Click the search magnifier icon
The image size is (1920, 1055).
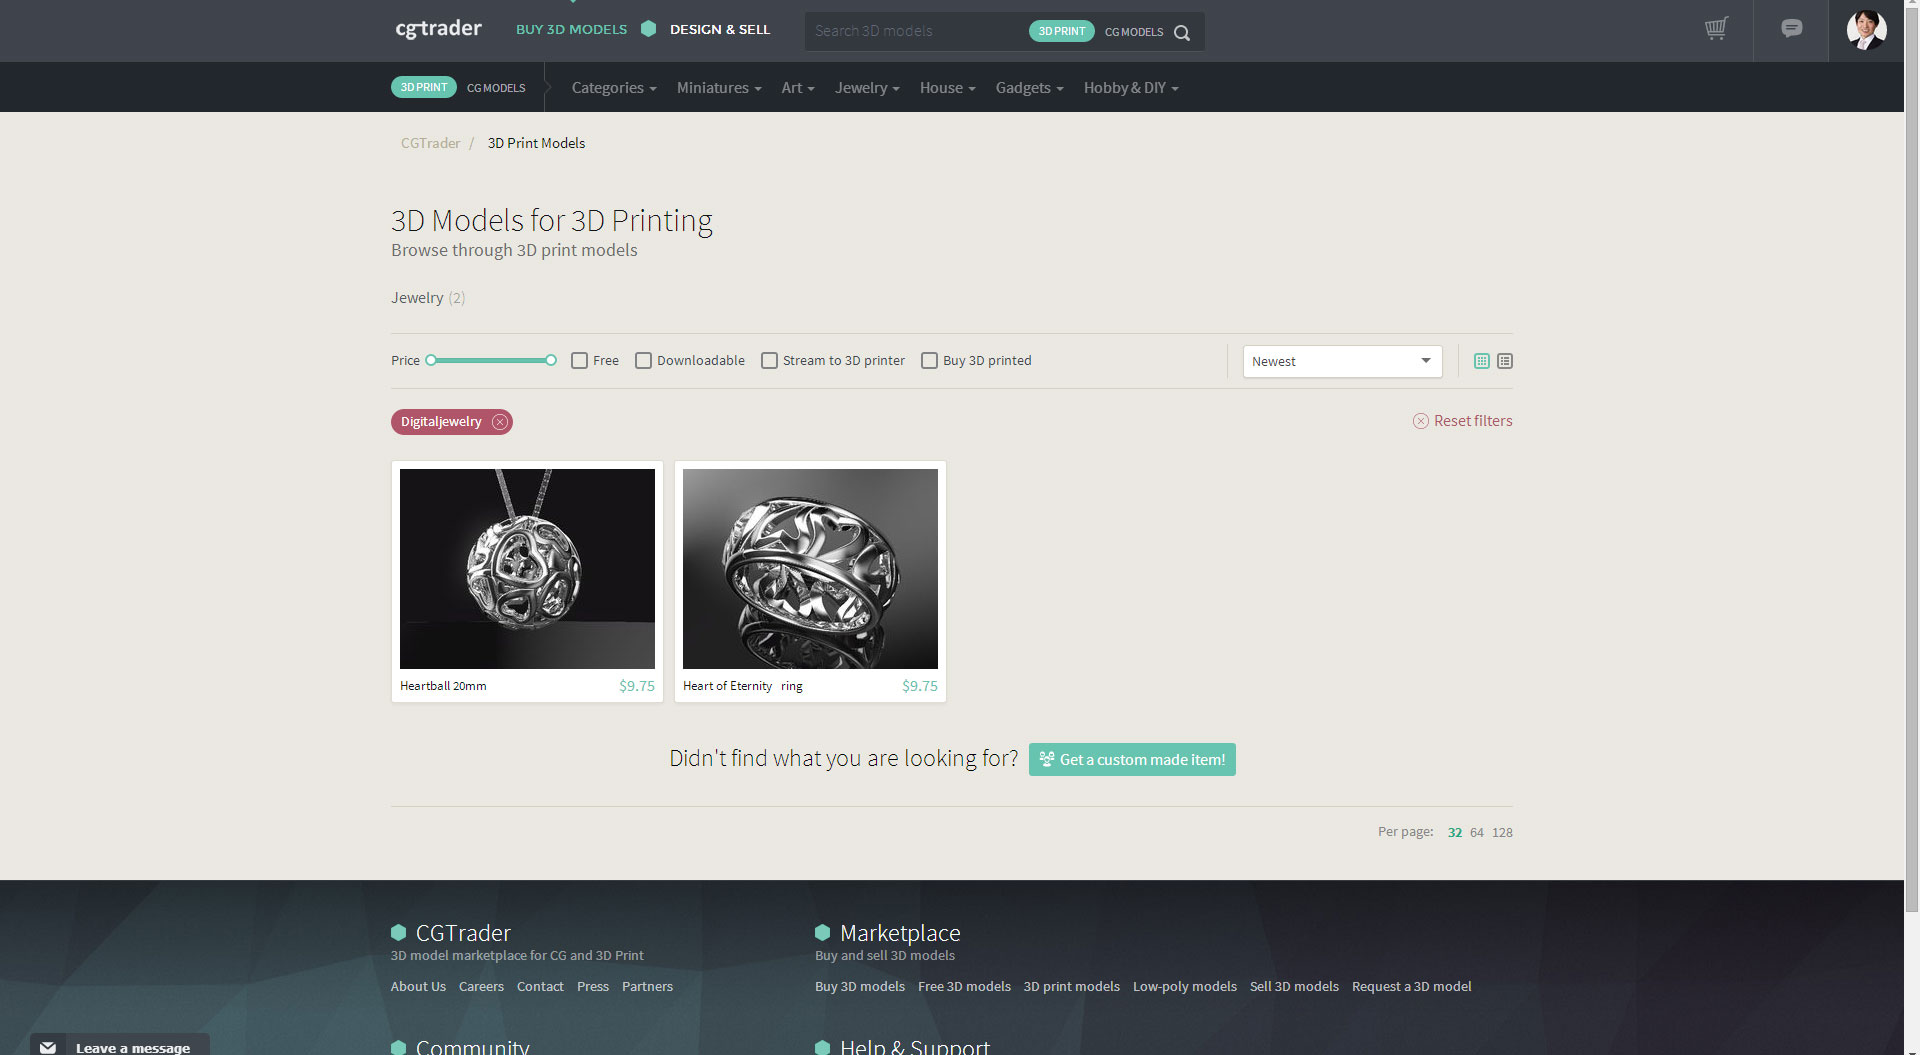[1182, 32]
